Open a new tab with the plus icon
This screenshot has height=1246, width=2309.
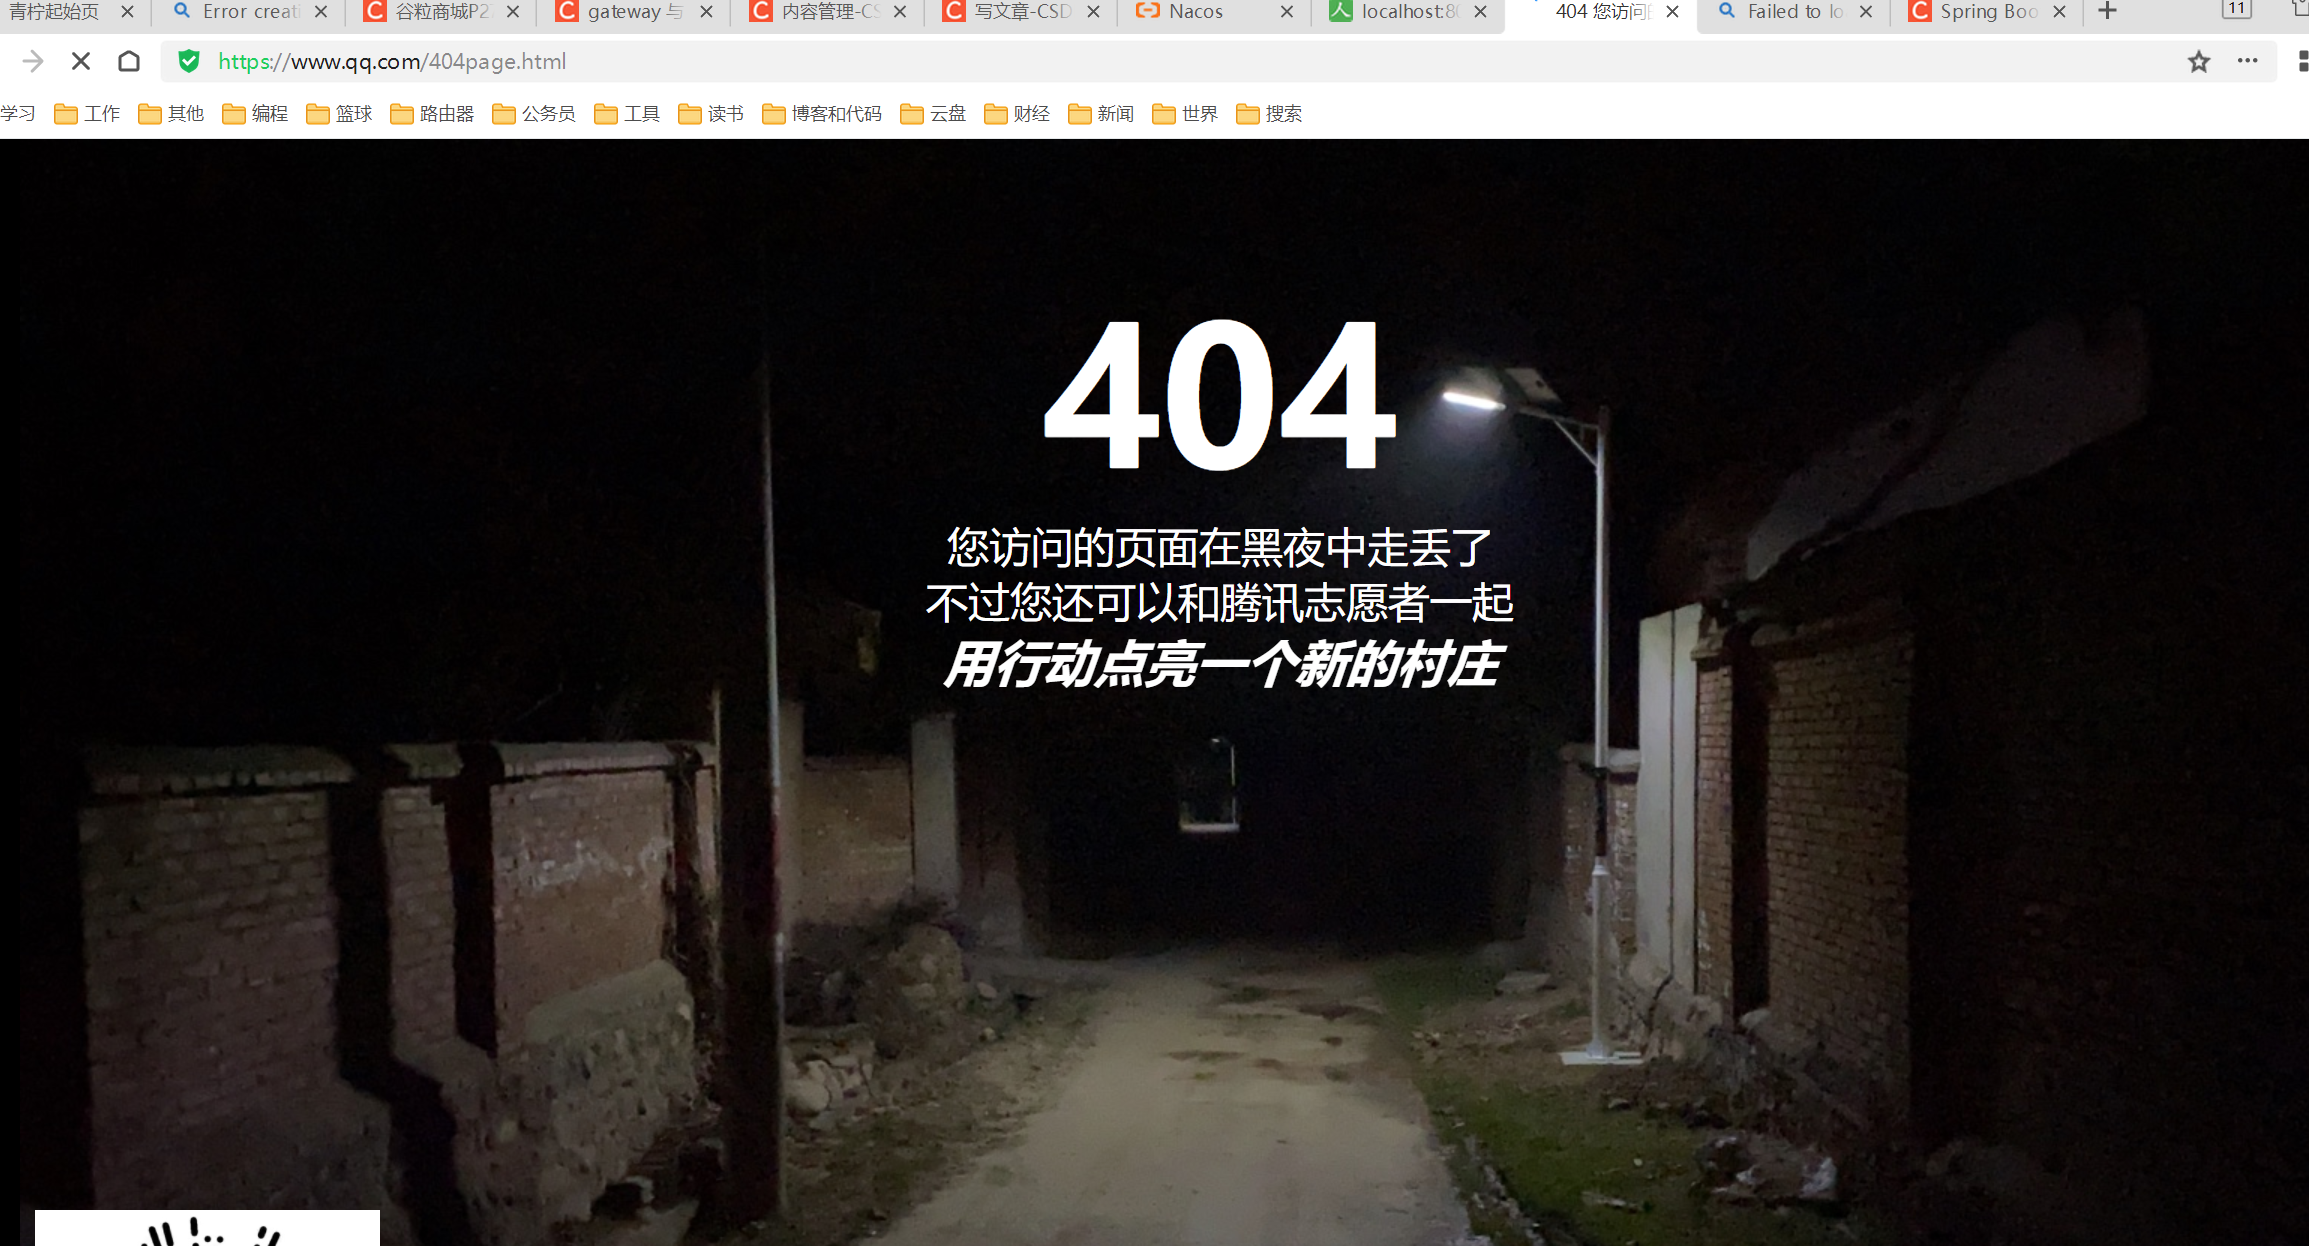point(2107,11)
